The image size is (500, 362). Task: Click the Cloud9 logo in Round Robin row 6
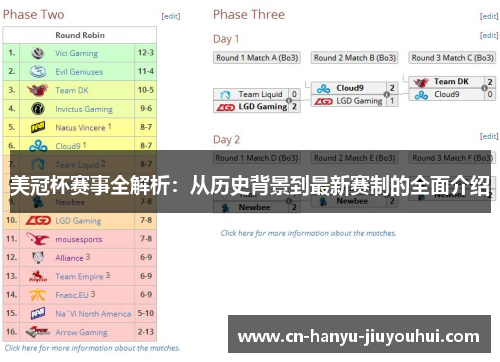pyautogui.click(x=38, y=146)
